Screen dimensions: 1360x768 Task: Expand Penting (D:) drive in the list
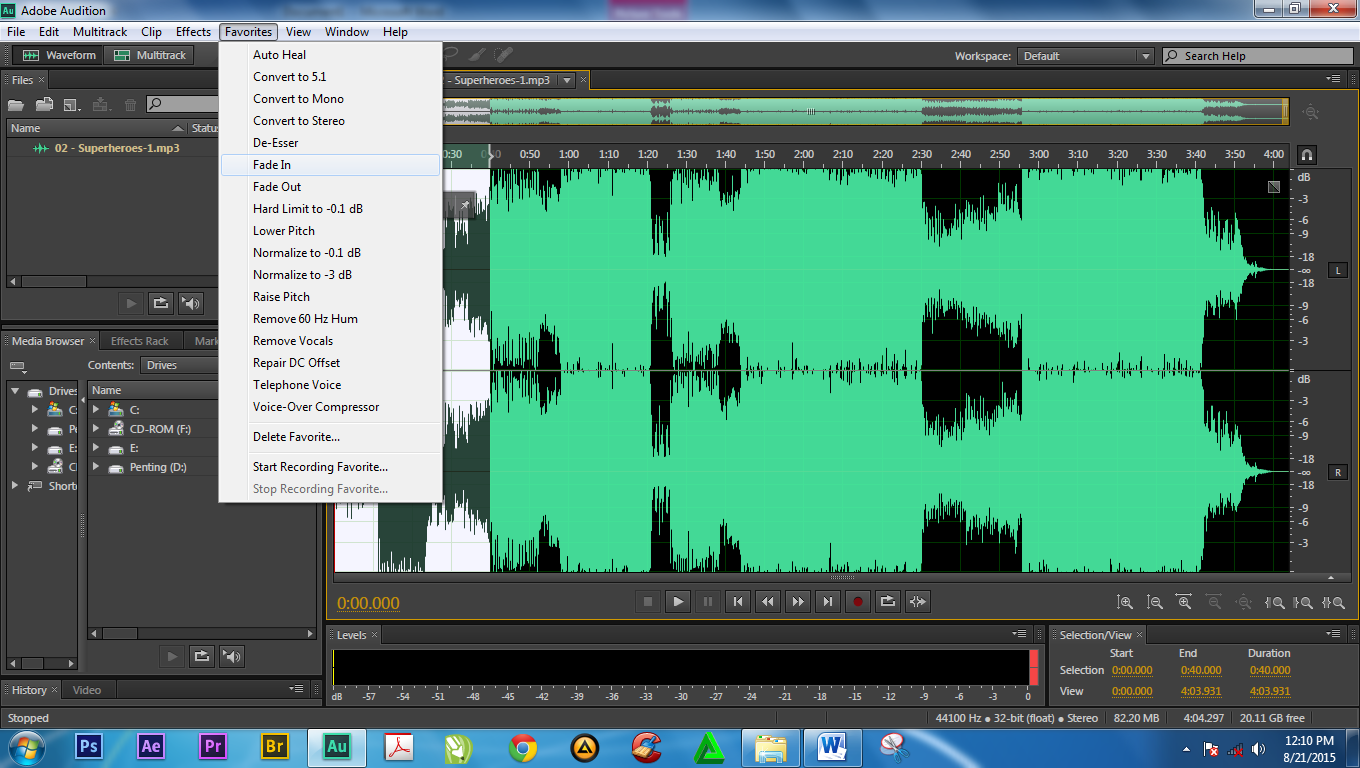pyautogui.click(x=96, y=467)
